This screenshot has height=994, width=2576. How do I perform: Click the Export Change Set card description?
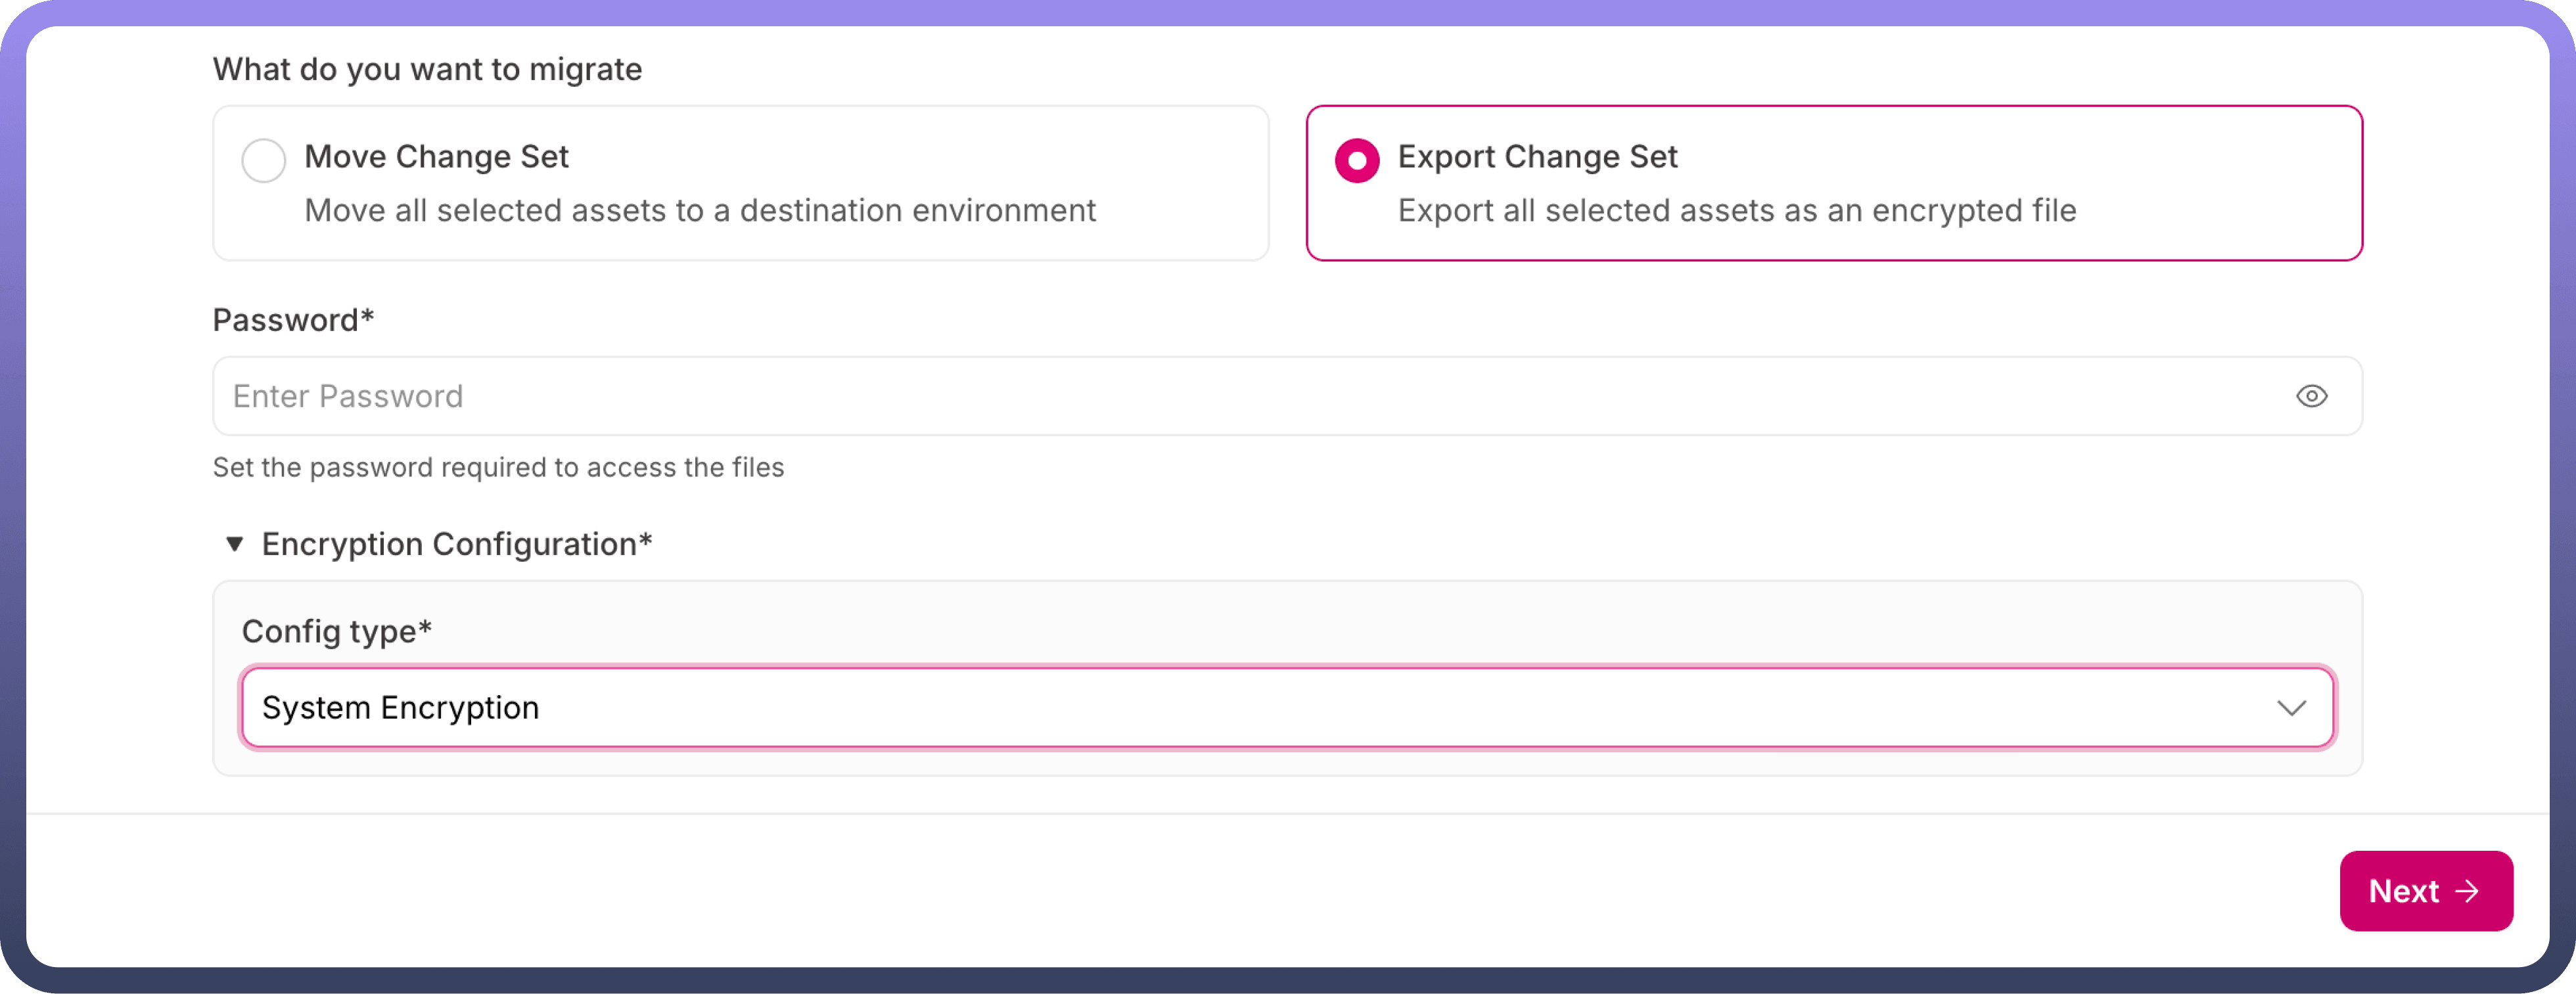(1737, 211)
